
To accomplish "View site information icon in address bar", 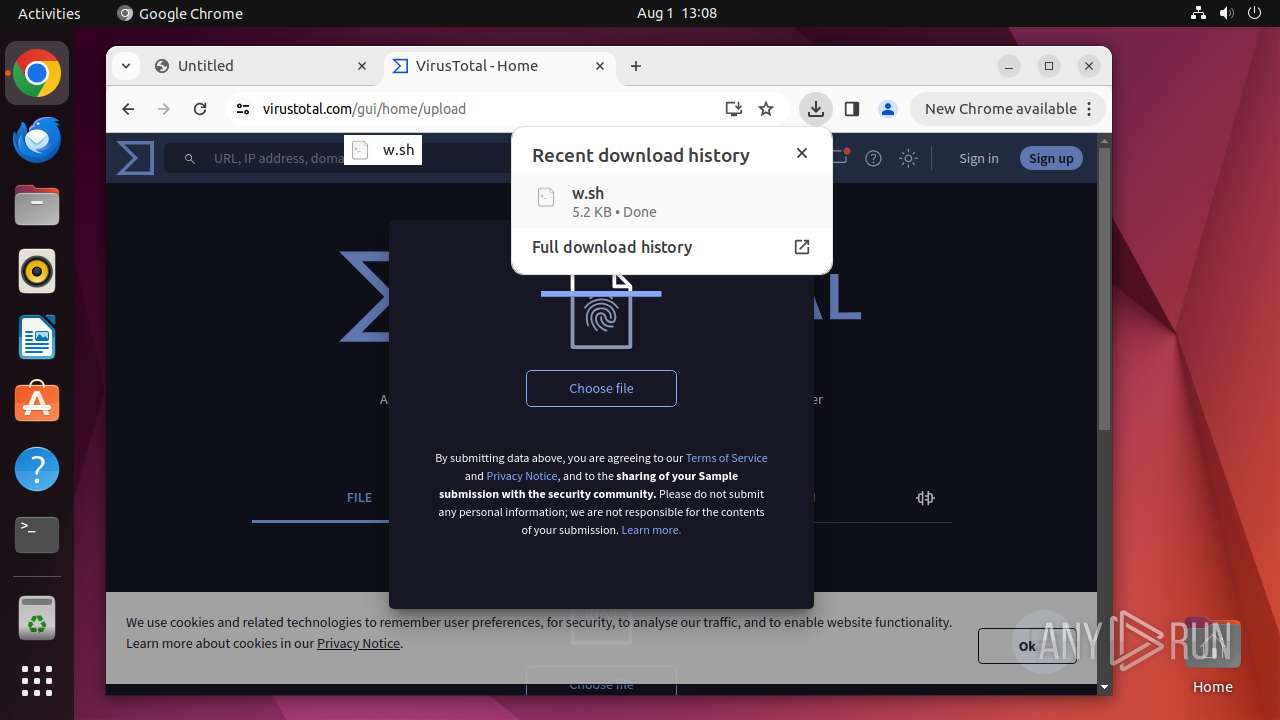I will coord(242,109).
